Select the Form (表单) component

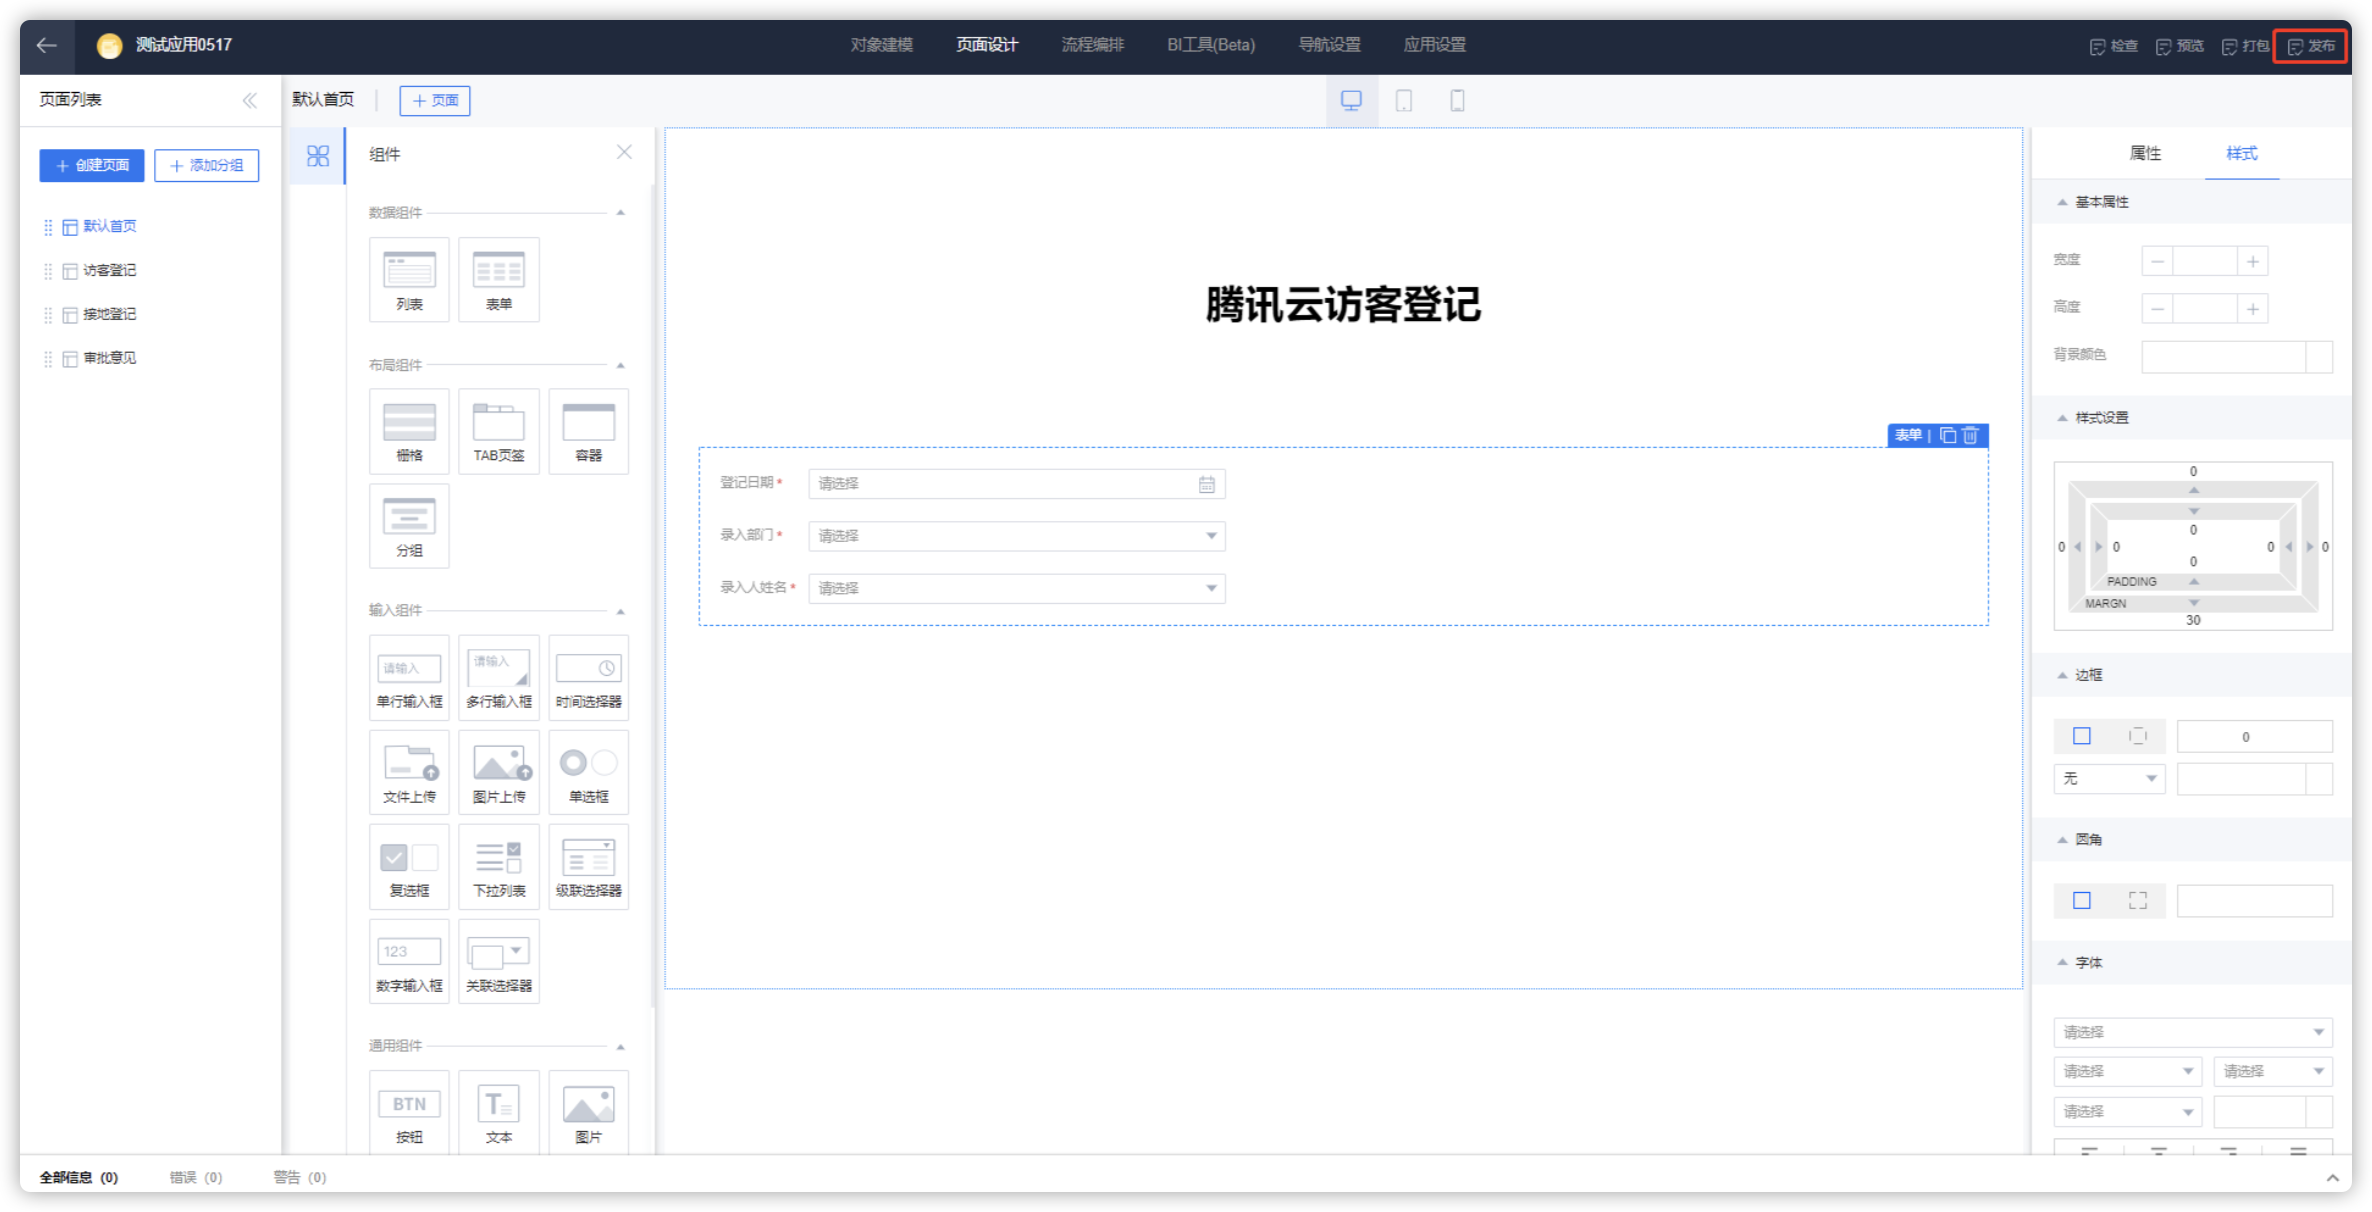coord(499,279)
